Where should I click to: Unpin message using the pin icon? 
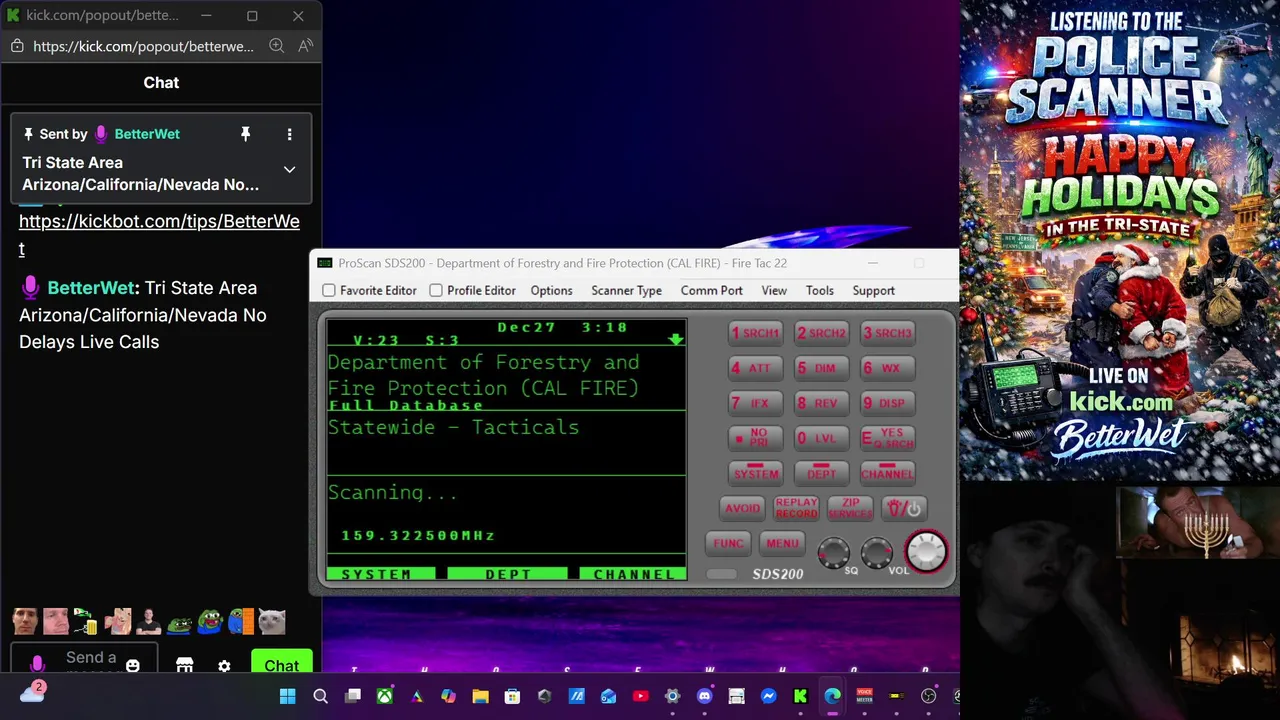tap(245, 134)
